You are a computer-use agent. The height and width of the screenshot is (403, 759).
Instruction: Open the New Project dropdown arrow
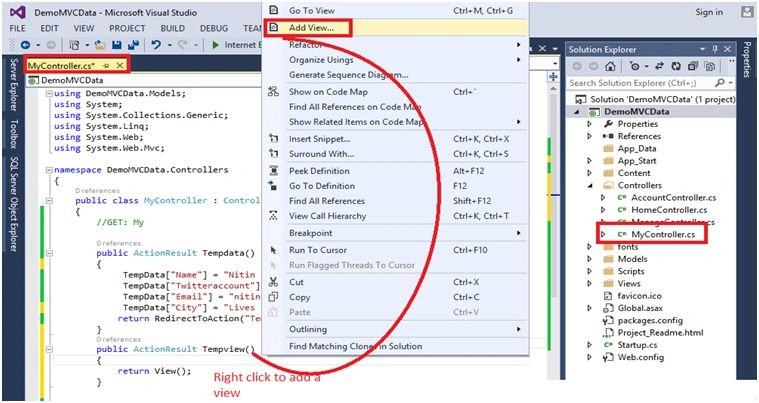[87, 45]
